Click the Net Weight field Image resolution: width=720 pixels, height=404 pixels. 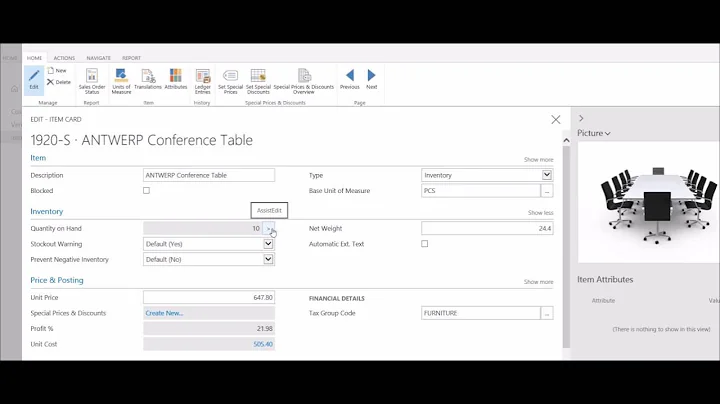(x=487, y=228)
